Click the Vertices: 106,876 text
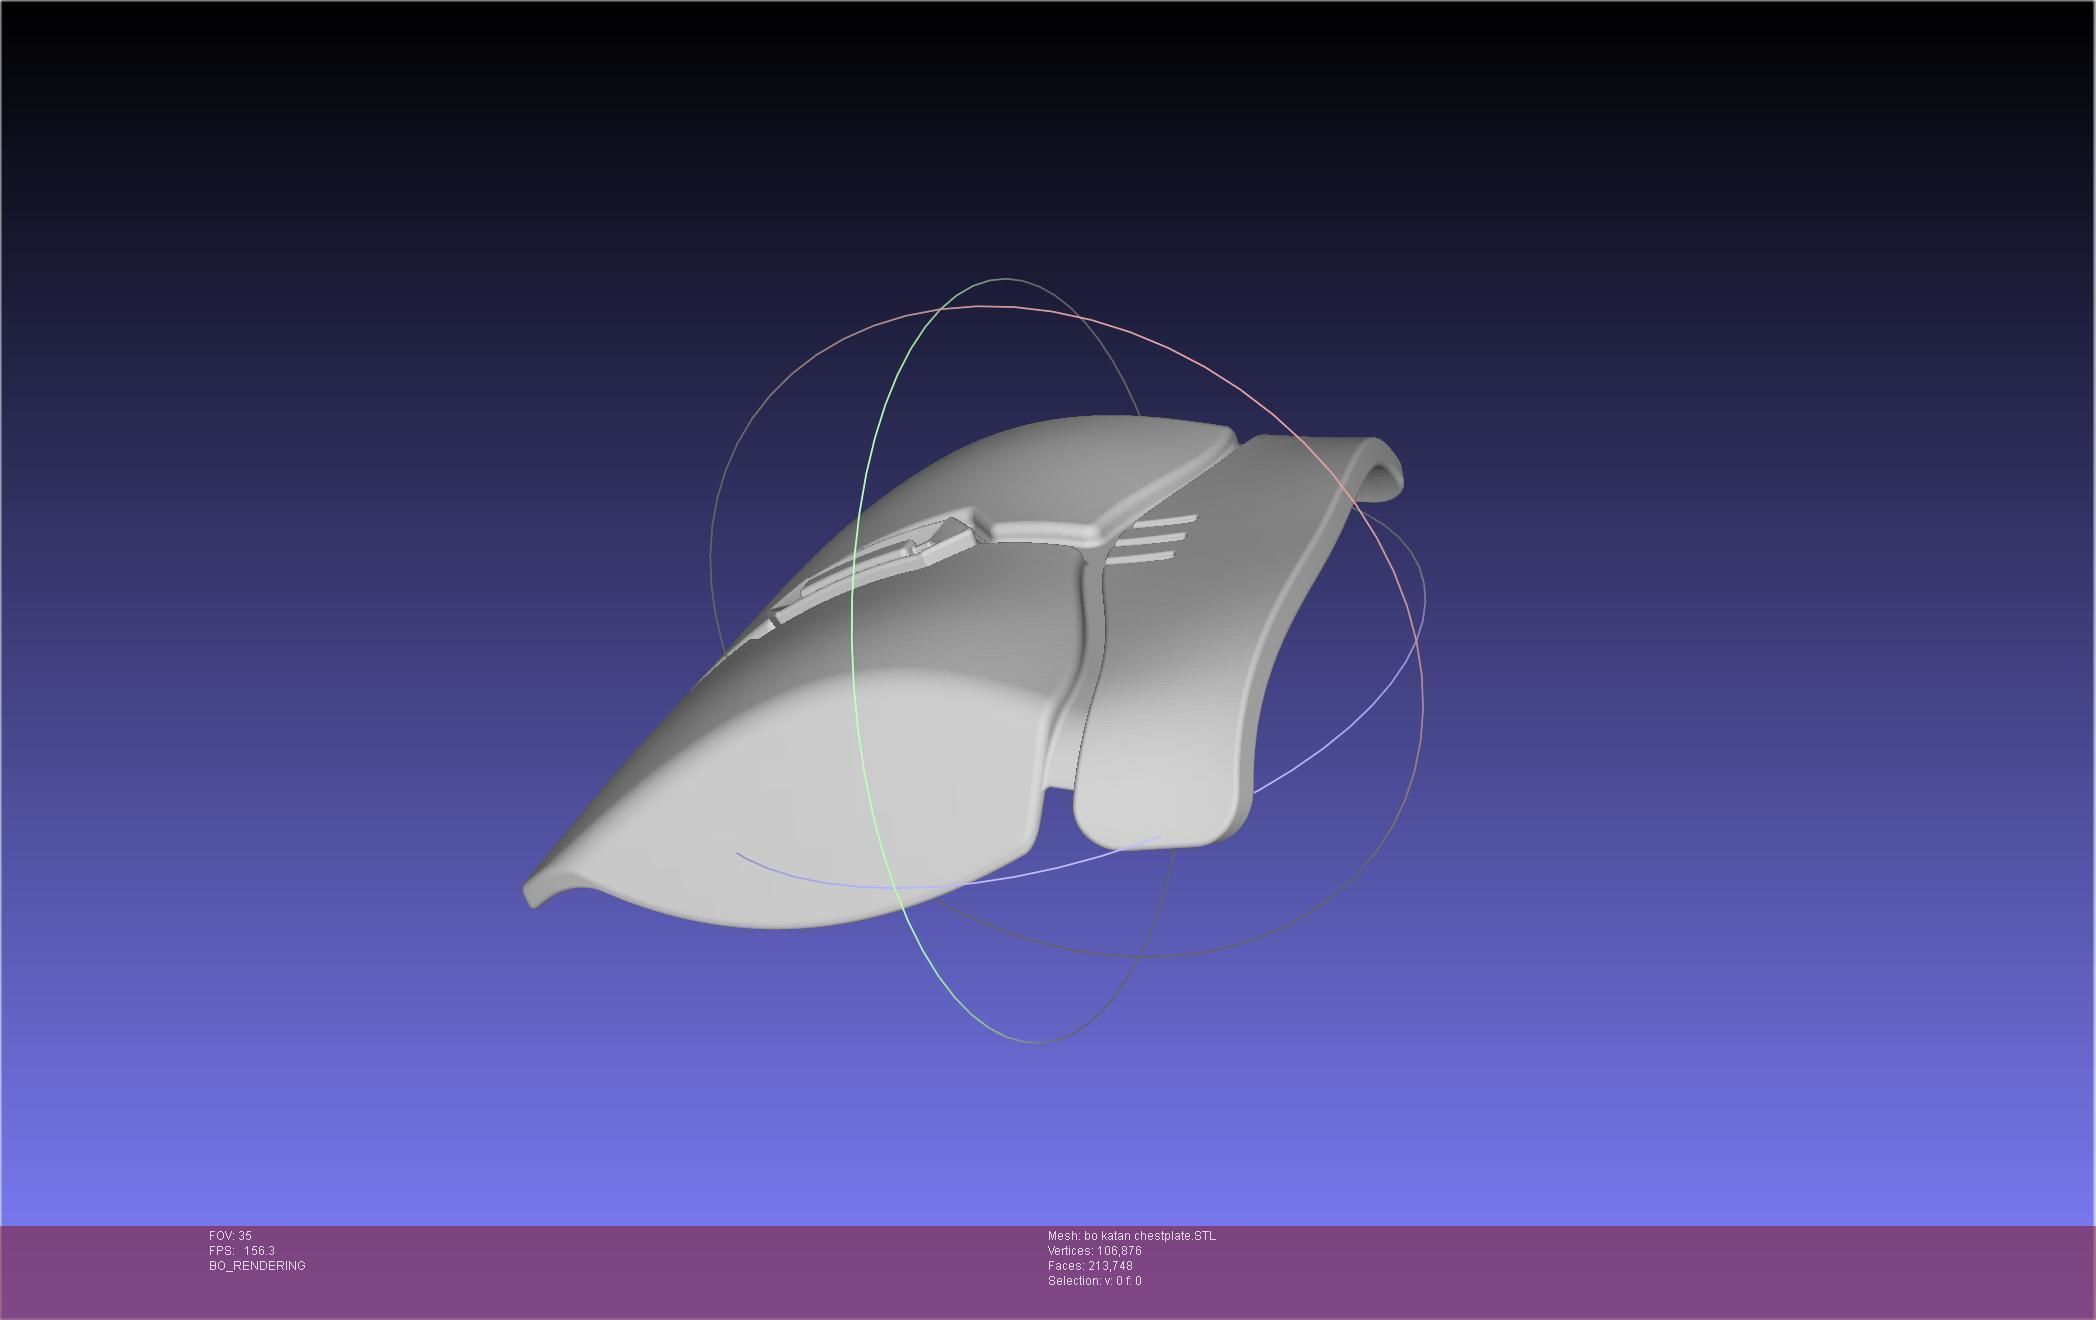 click(x=1095, y=1251)
